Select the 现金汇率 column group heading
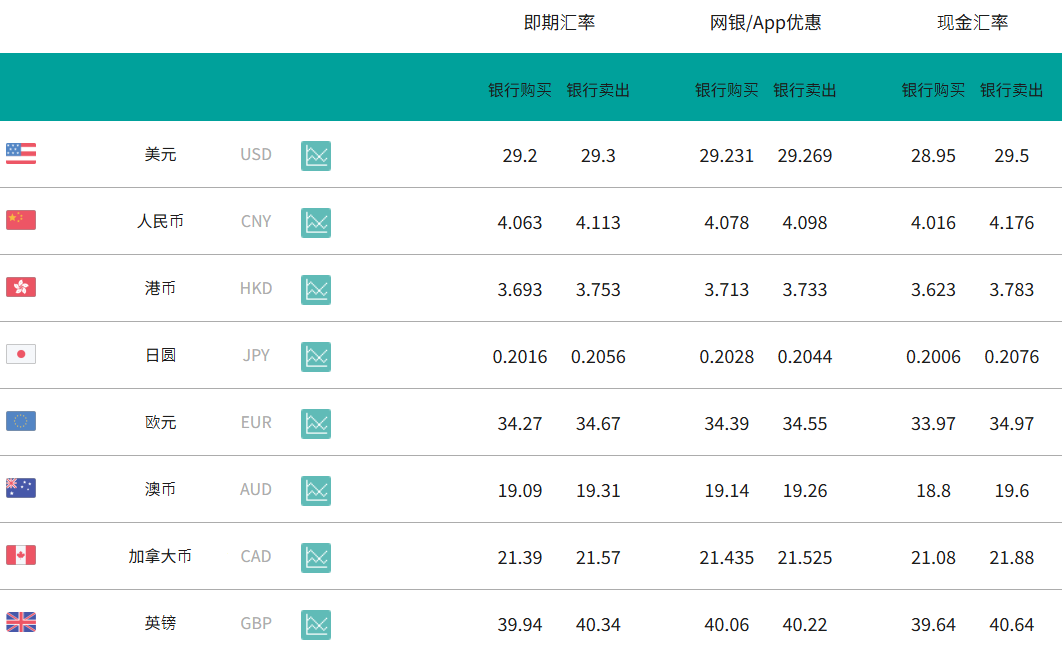The width and height of the screenshot is (1062, 653). (973, 23)
